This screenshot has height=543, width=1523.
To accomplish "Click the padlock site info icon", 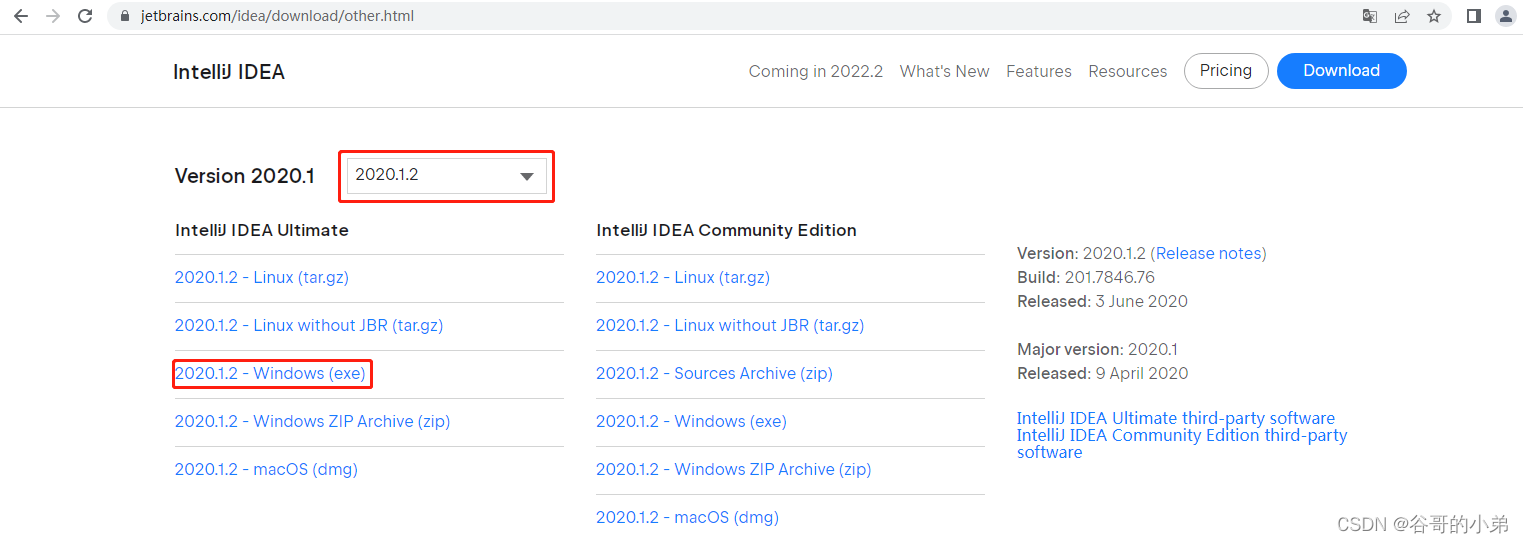I will (x=125, y=16).
